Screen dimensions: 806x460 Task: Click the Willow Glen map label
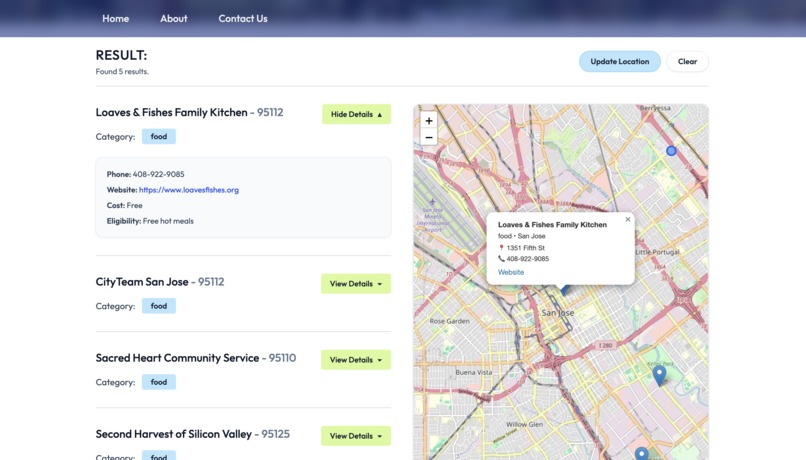[x=524, y=425]
